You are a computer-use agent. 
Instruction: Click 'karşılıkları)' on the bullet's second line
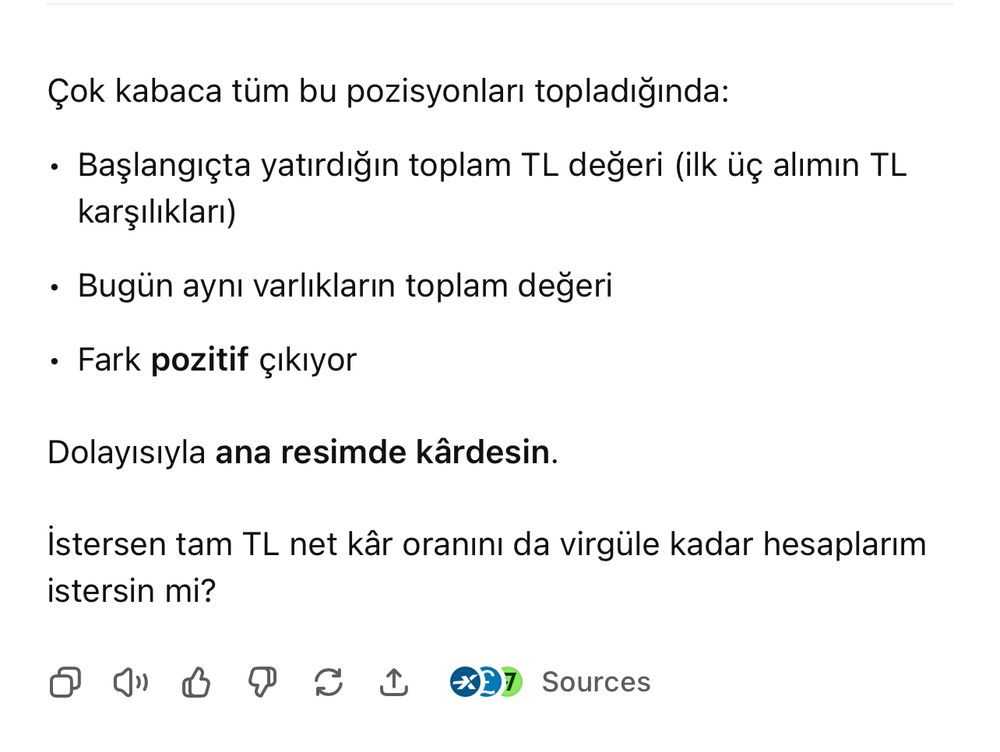[157, 212]
